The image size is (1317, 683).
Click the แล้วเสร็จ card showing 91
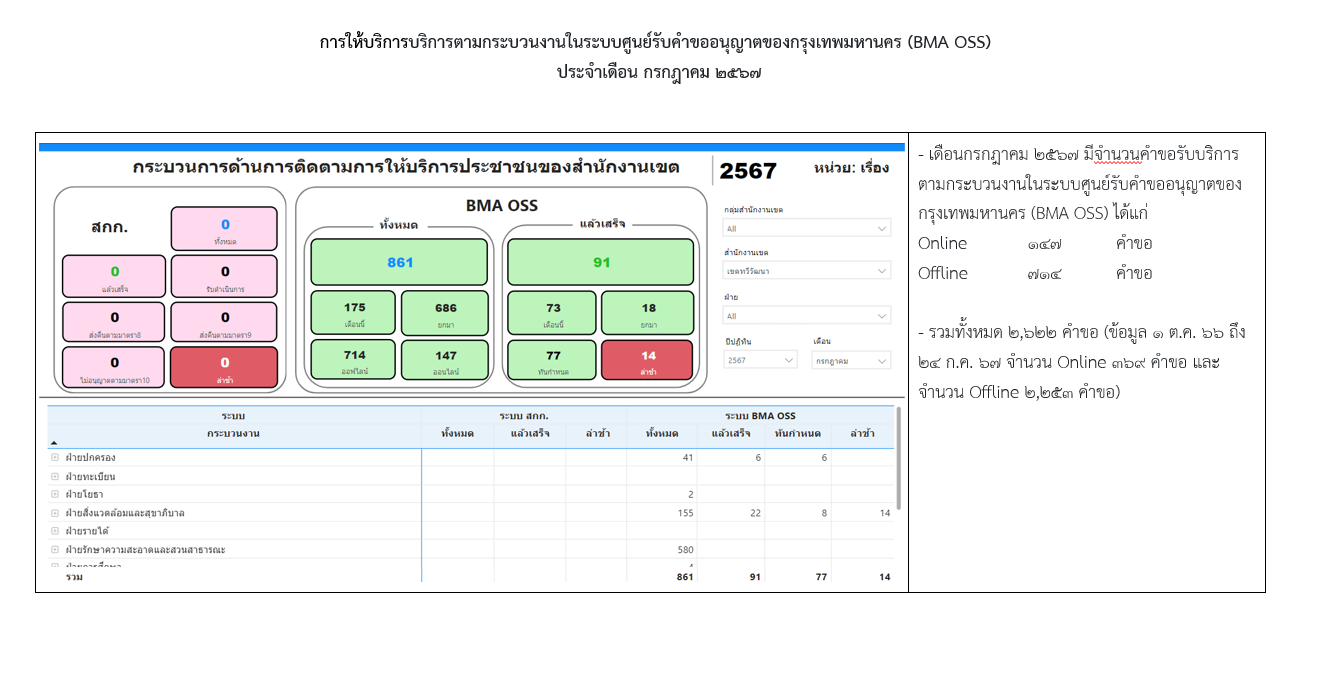pos(600,263)
